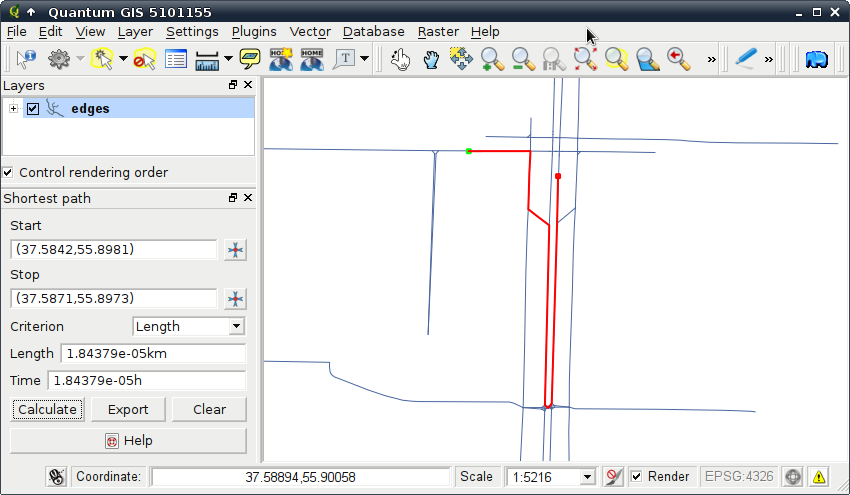850x495 pixels.
Task: Activate the Measure Line tool
Action: tap(207, 59)
